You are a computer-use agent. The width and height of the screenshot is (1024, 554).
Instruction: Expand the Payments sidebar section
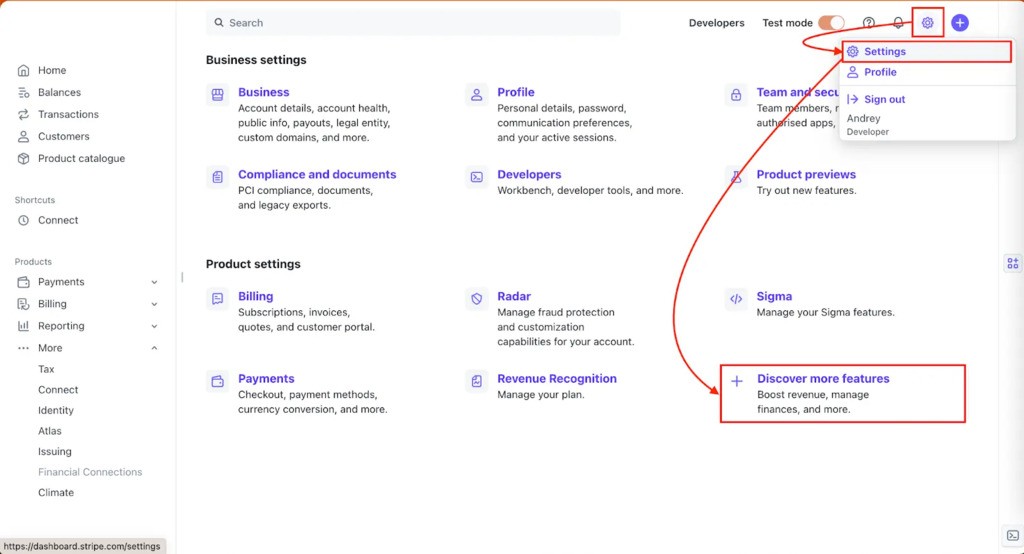click(x=154, y=282)
